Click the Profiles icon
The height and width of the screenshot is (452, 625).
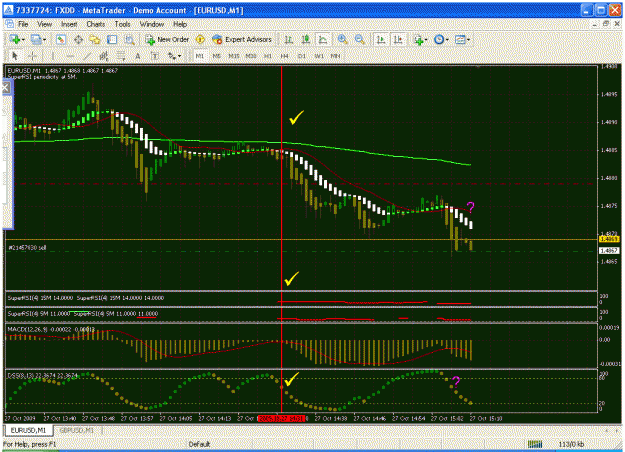pos(36,39)
